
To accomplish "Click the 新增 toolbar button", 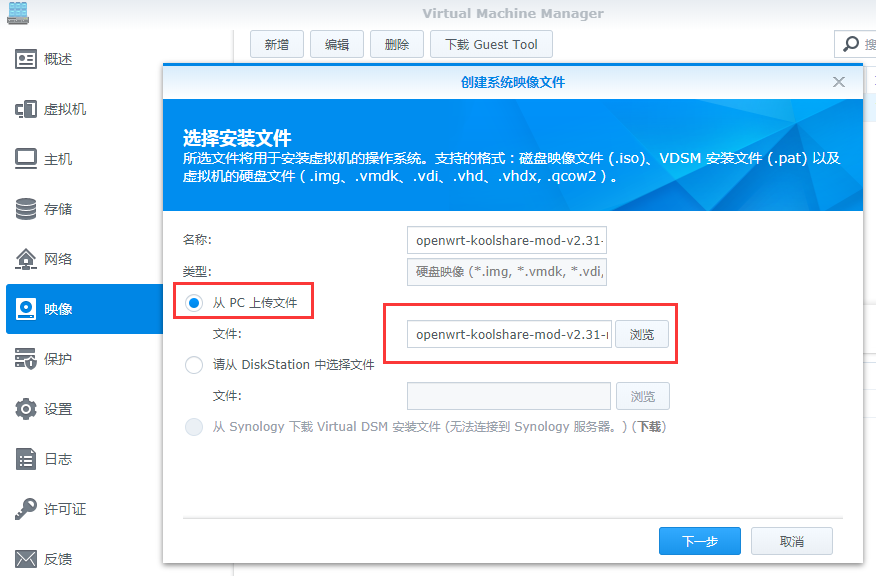I will coord(277,44).
